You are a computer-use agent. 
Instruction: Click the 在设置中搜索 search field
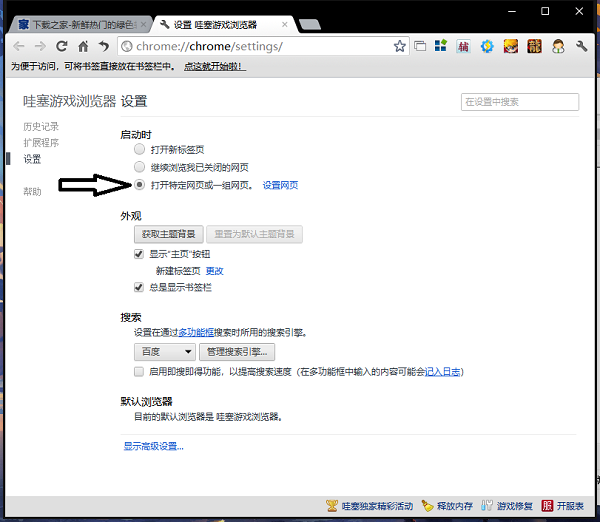(x=520, y=102)
